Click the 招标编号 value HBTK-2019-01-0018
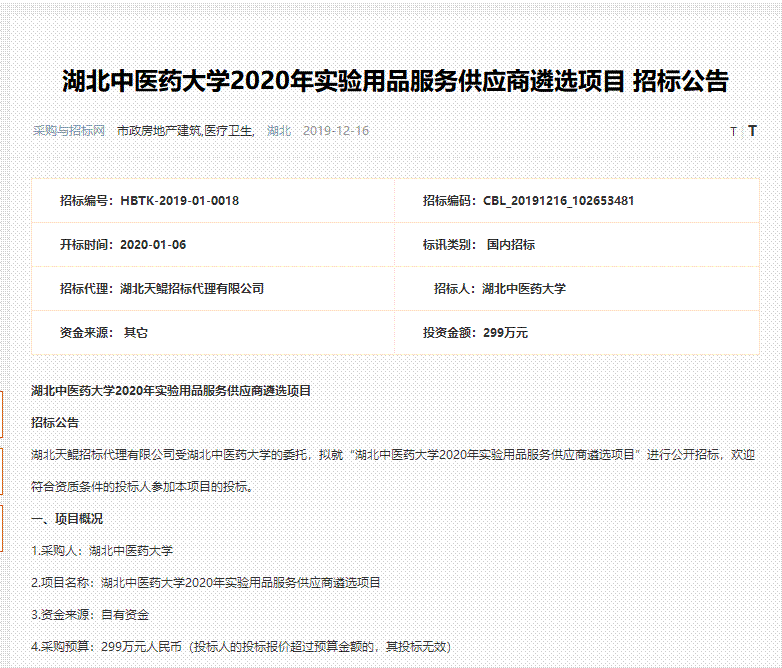The height and width of the screenshot is (668, 782). [x=179, y=201]
